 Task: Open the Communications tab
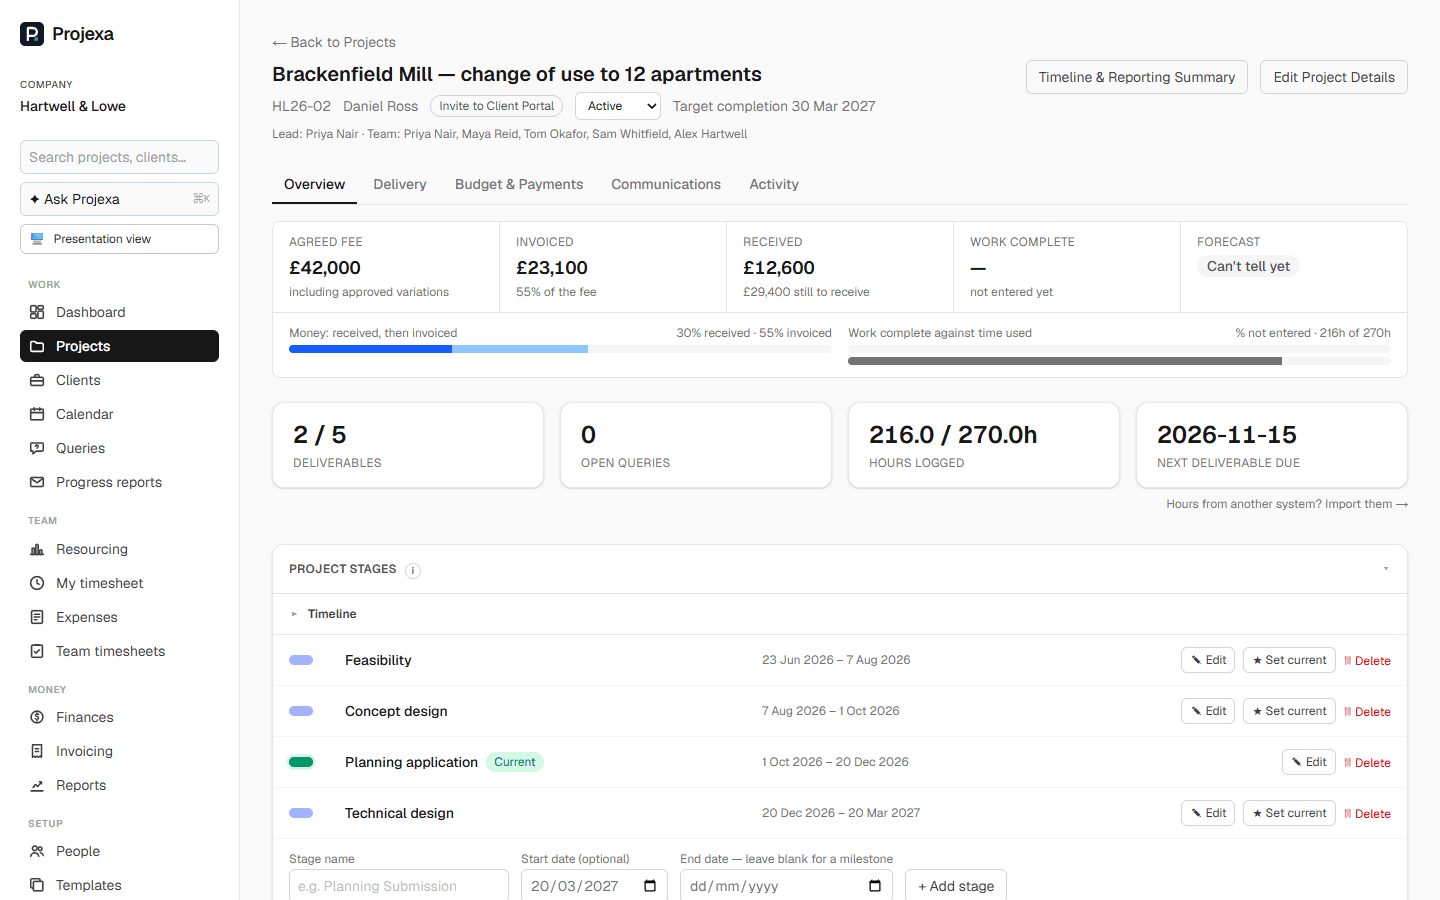pyautogui.click(x=666, y=184)
